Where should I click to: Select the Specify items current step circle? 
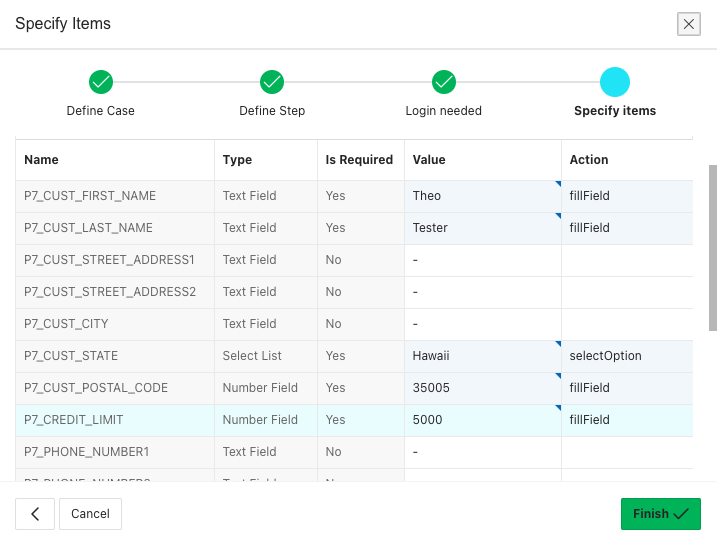click(615, 82)
